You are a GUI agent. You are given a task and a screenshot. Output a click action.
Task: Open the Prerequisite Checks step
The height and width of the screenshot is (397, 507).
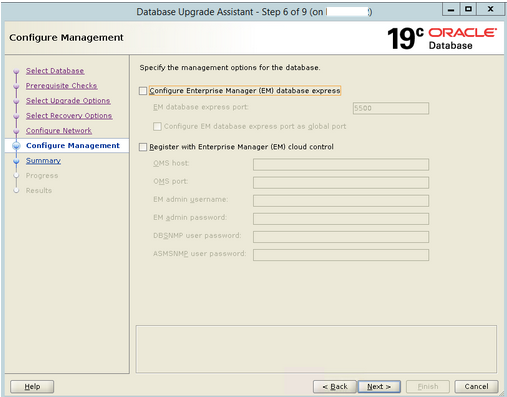click(61, 86)
